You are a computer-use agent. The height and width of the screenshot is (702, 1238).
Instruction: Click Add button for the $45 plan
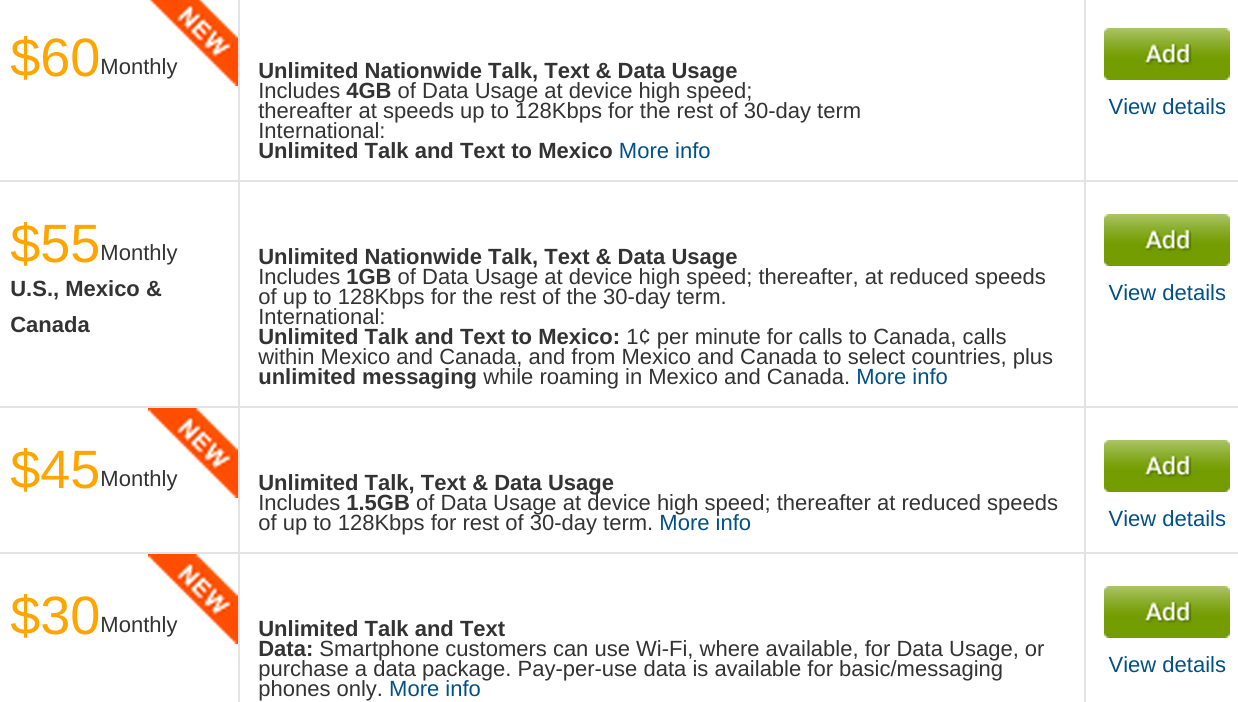coord(1166,465)
